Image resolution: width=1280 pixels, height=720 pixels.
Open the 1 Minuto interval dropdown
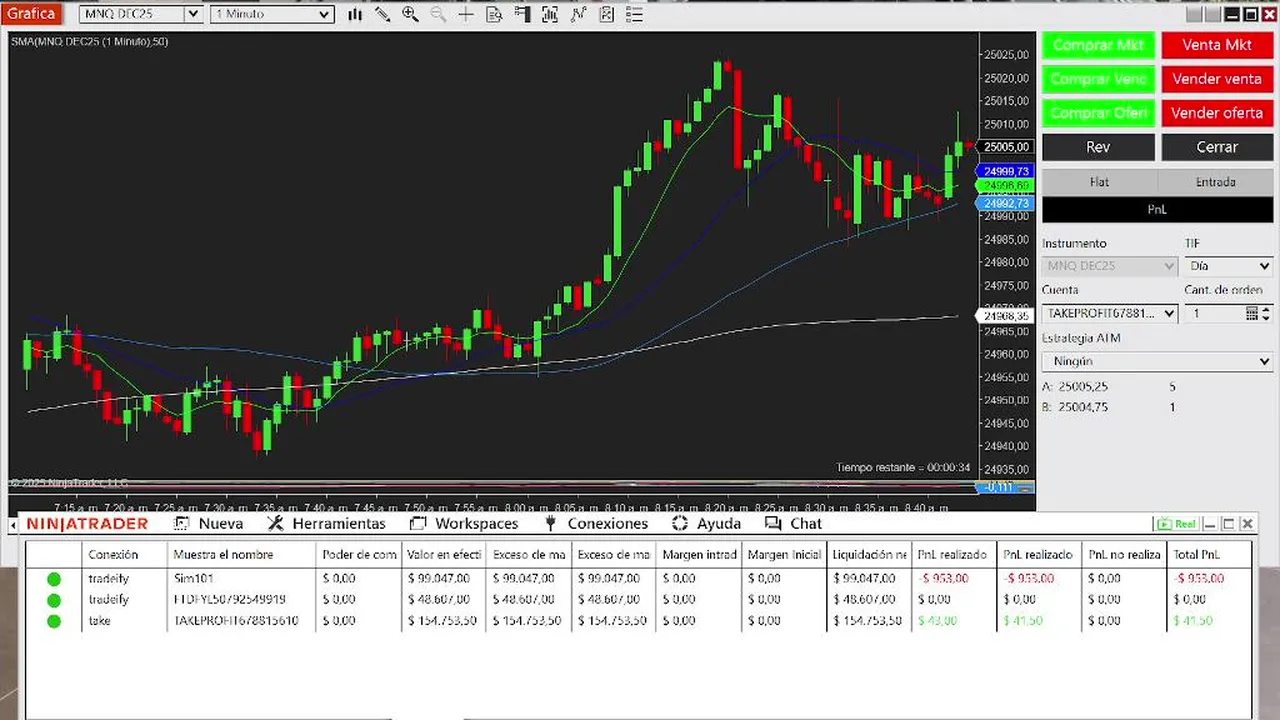272,14
